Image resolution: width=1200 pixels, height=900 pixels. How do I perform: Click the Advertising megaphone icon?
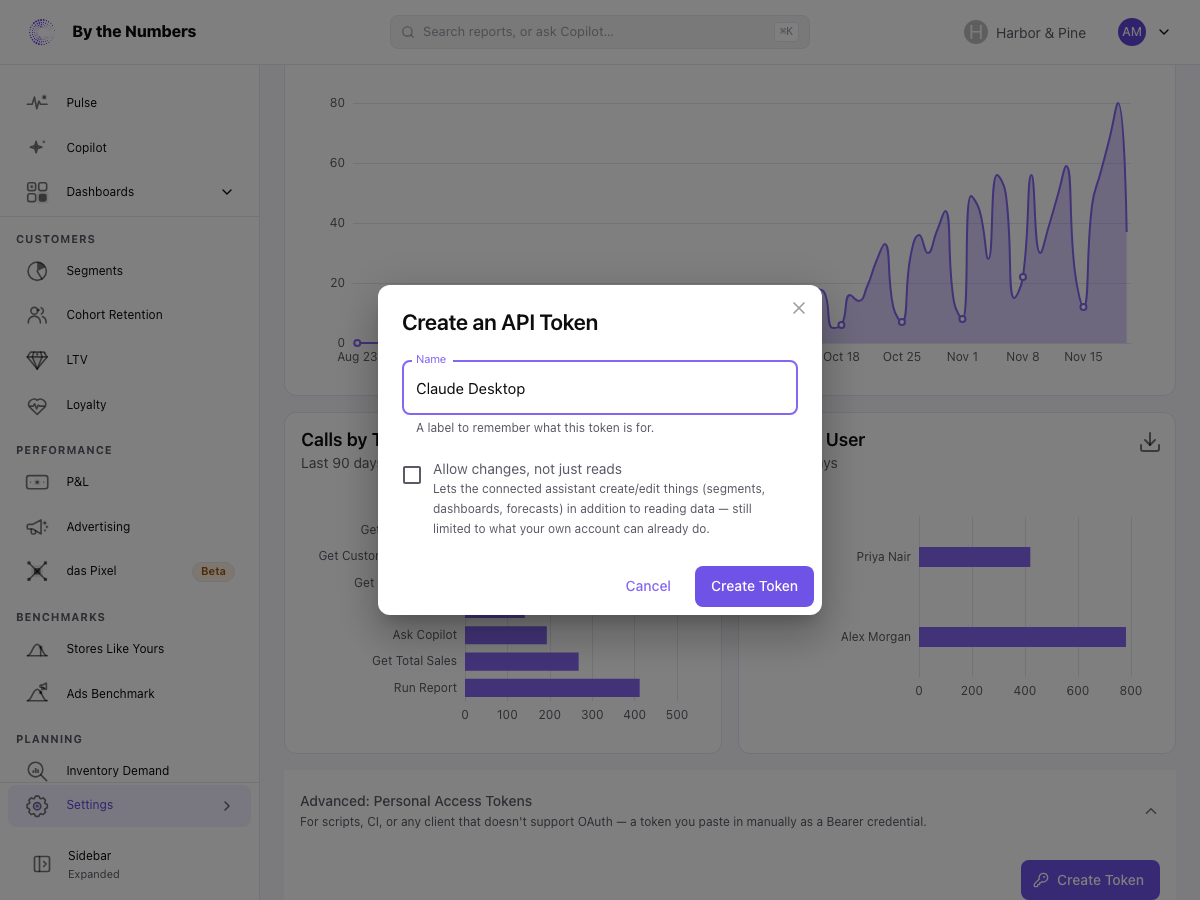tap(37, 527)
